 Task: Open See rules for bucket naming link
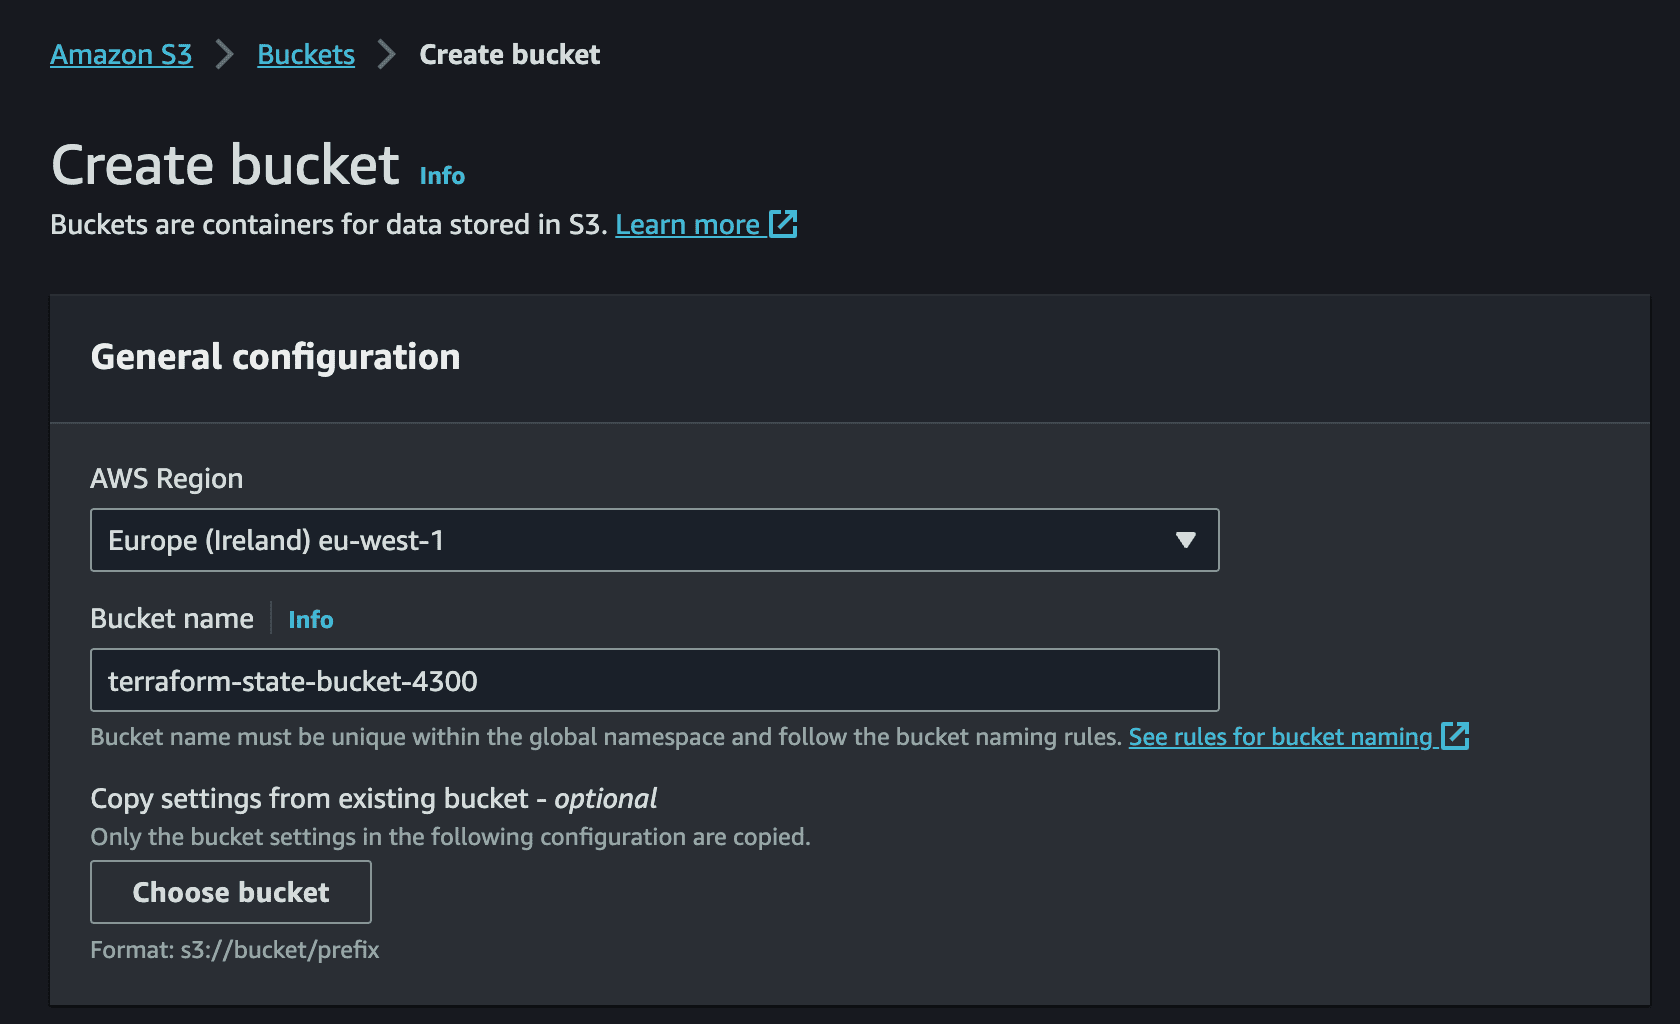1280,736
